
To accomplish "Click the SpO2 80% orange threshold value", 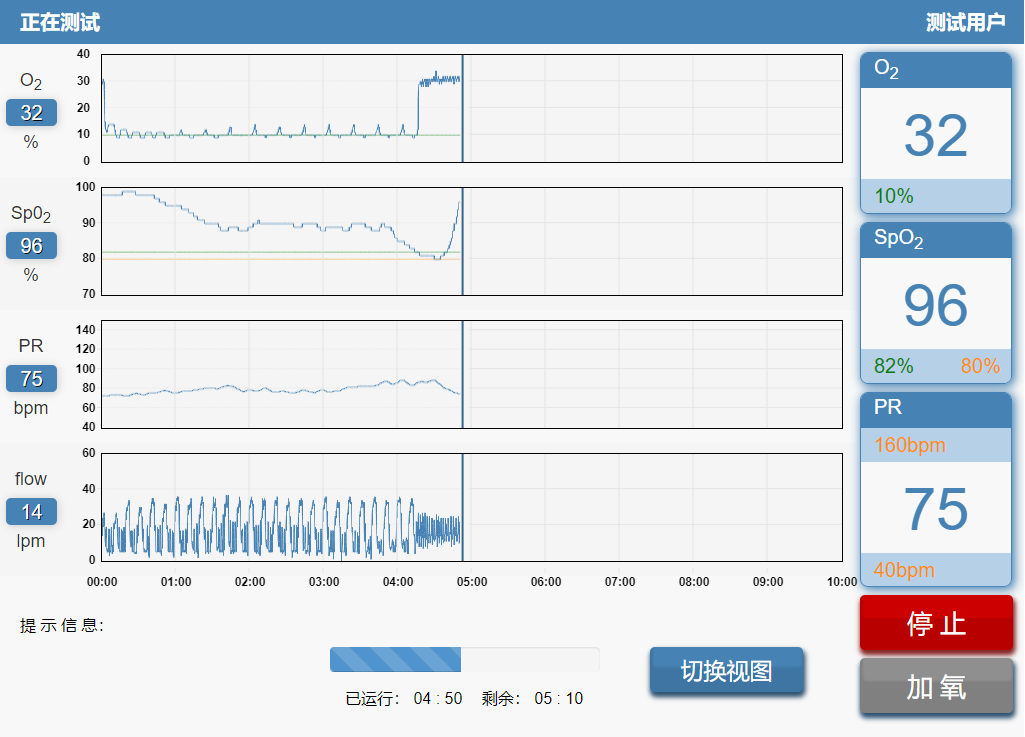I will tap(979, 366).
